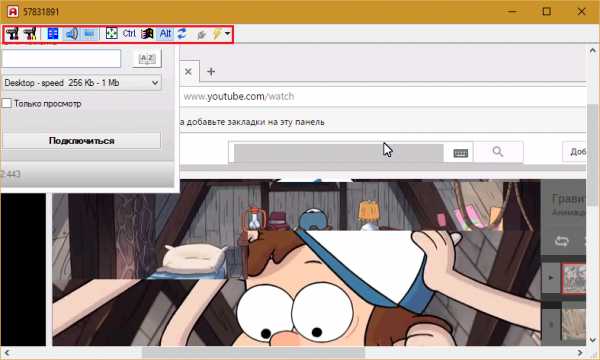Click the lightning bolt actions icon

(217, 34)
